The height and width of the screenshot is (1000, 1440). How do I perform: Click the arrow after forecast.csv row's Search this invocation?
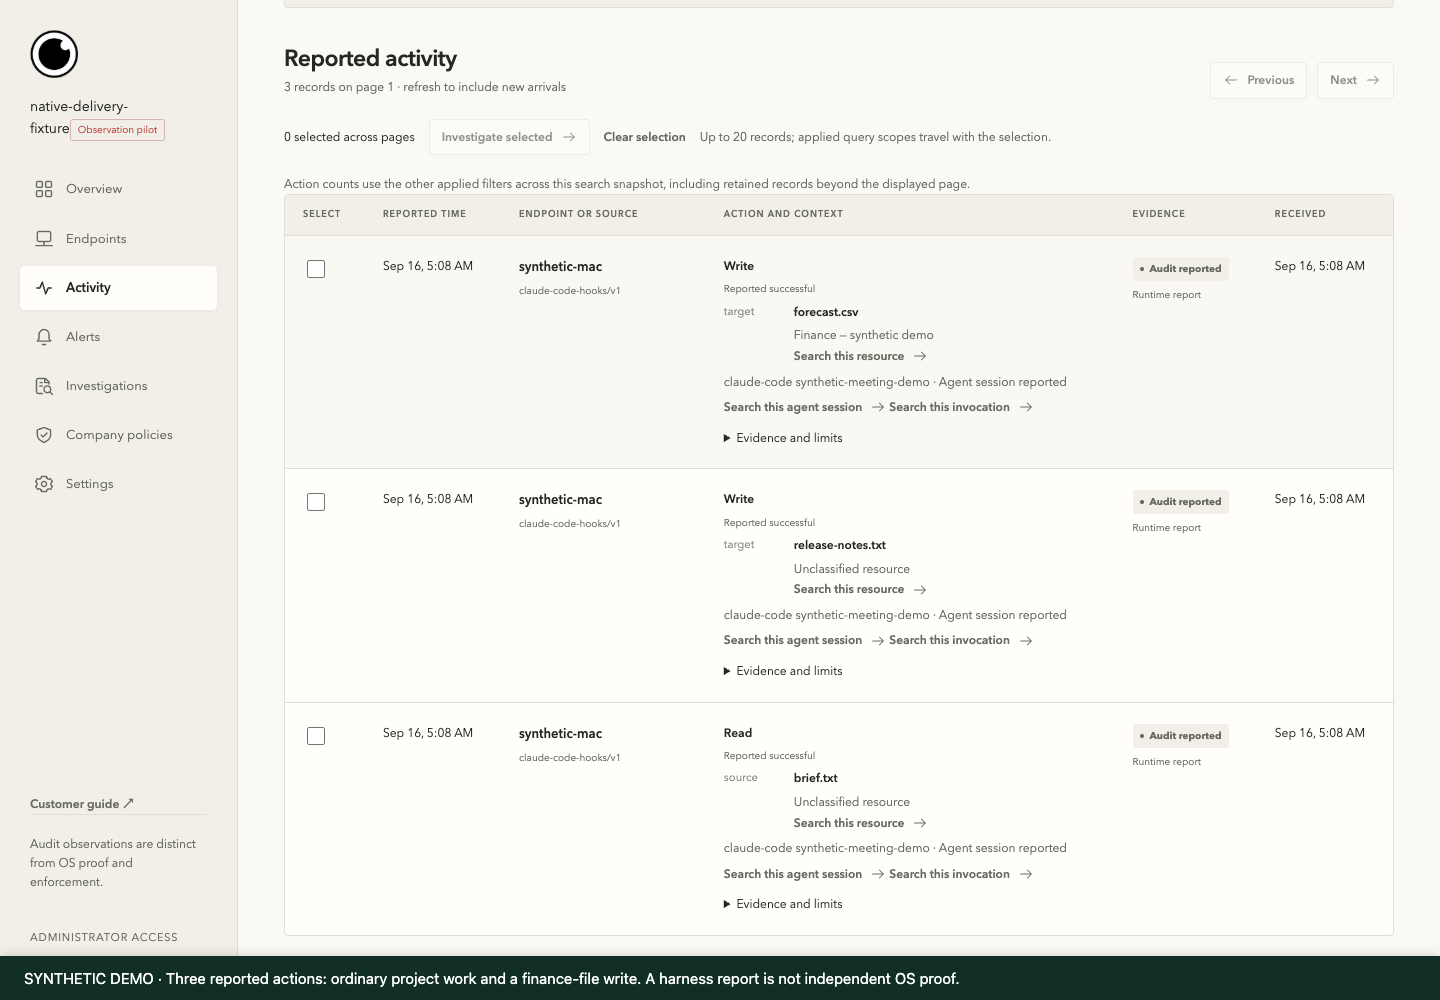click(x=1026, y=407)
